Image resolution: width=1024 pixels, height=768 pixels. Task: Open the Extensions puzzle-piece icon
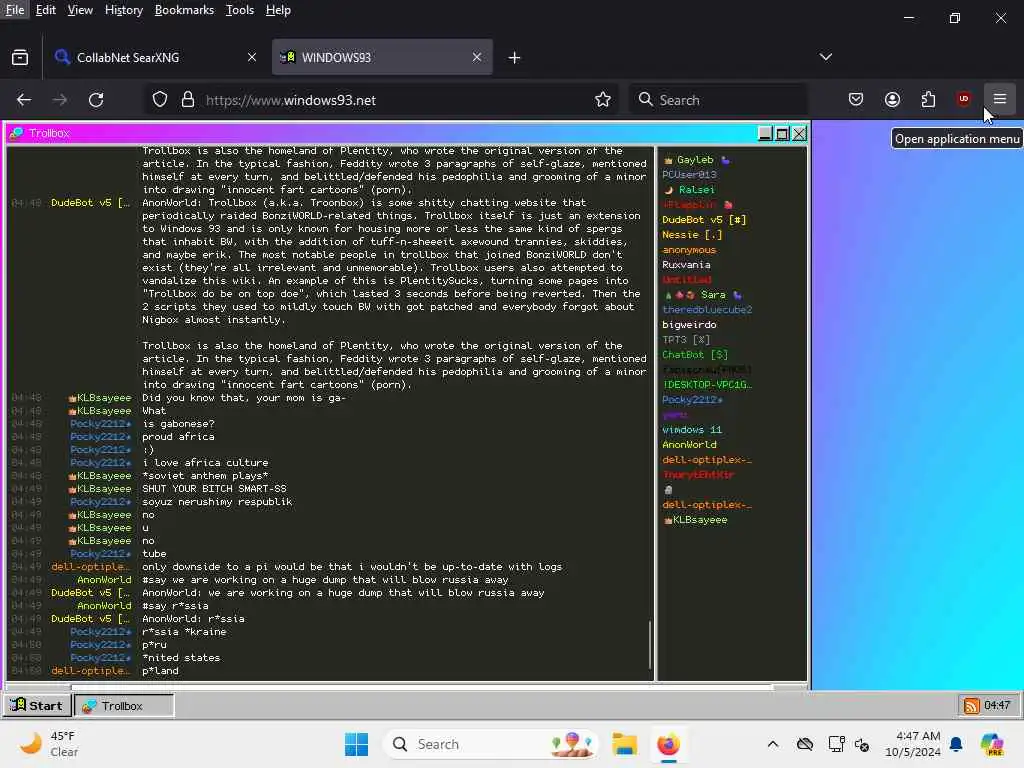pyautogui.click(x=928, y=99)
